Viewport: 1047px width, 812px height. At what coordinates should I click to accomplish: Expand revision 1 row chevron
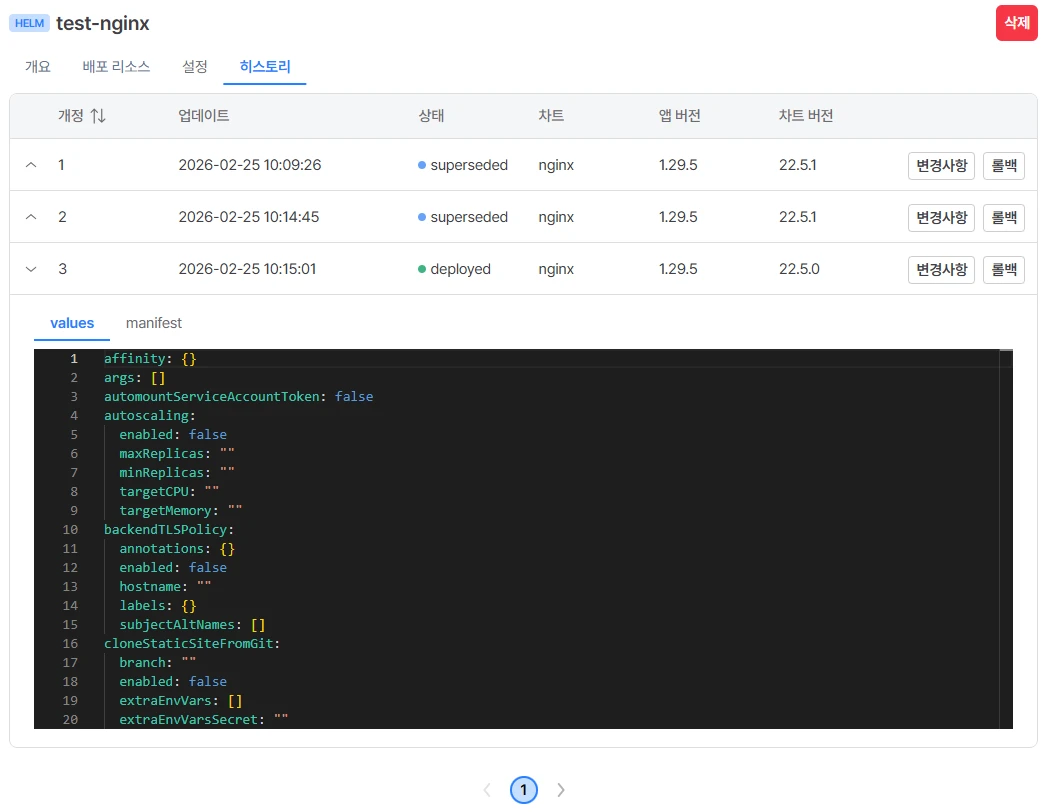point(31,165)
